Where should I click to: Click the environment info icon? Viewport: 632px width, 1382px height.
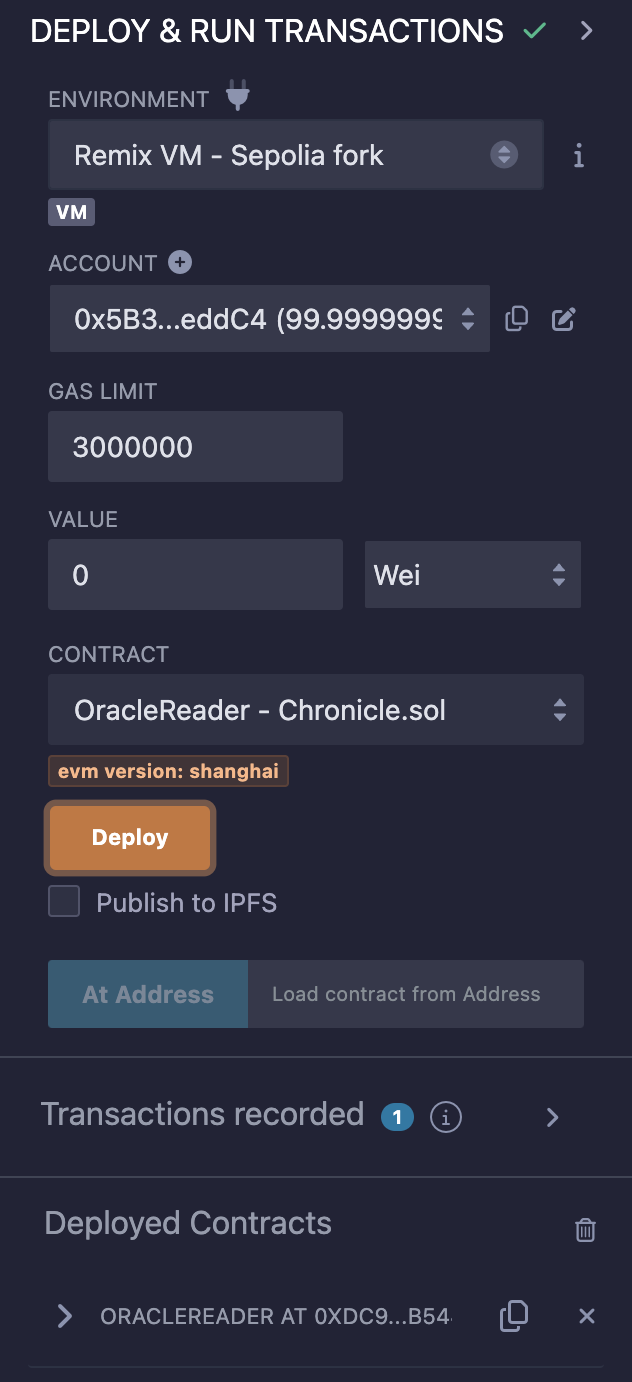[578, 156]
